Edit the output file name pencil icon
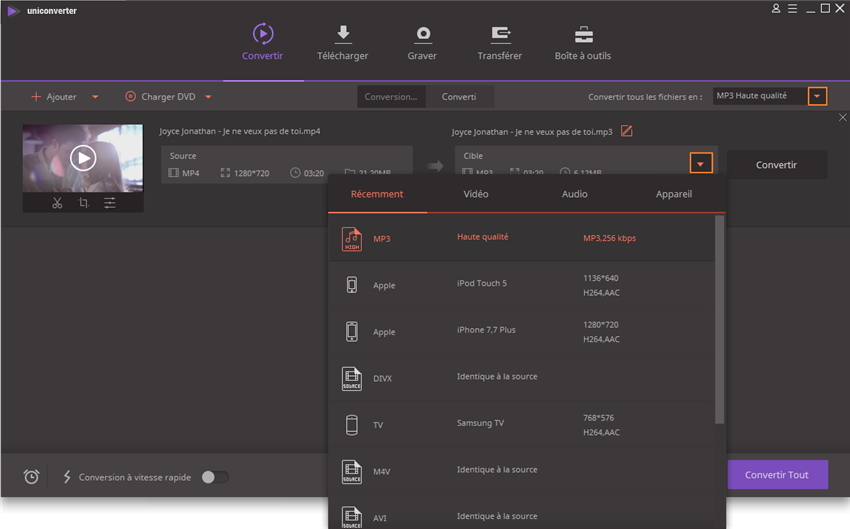850x529 pixels. (627, 131)
